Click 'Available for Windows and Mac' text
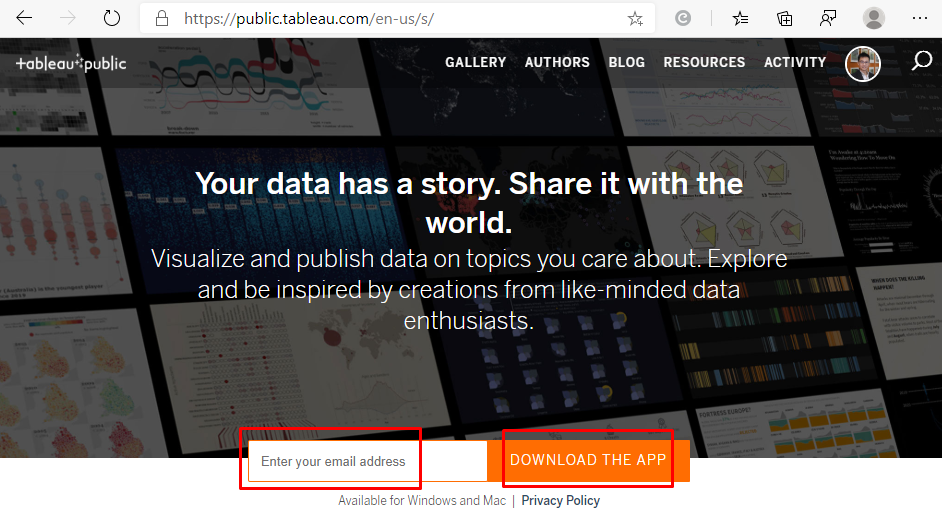This screenshot has width=942, height=514. pyautogui.click(x=422, y=501)
